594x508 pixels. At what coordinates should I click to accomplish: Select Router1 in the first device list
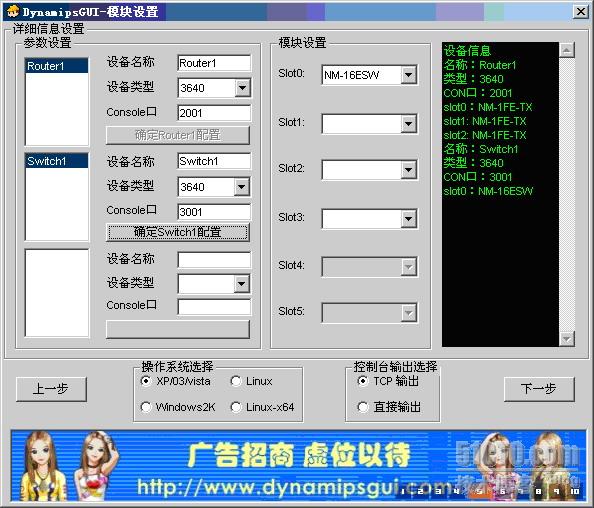coord(57,66)
